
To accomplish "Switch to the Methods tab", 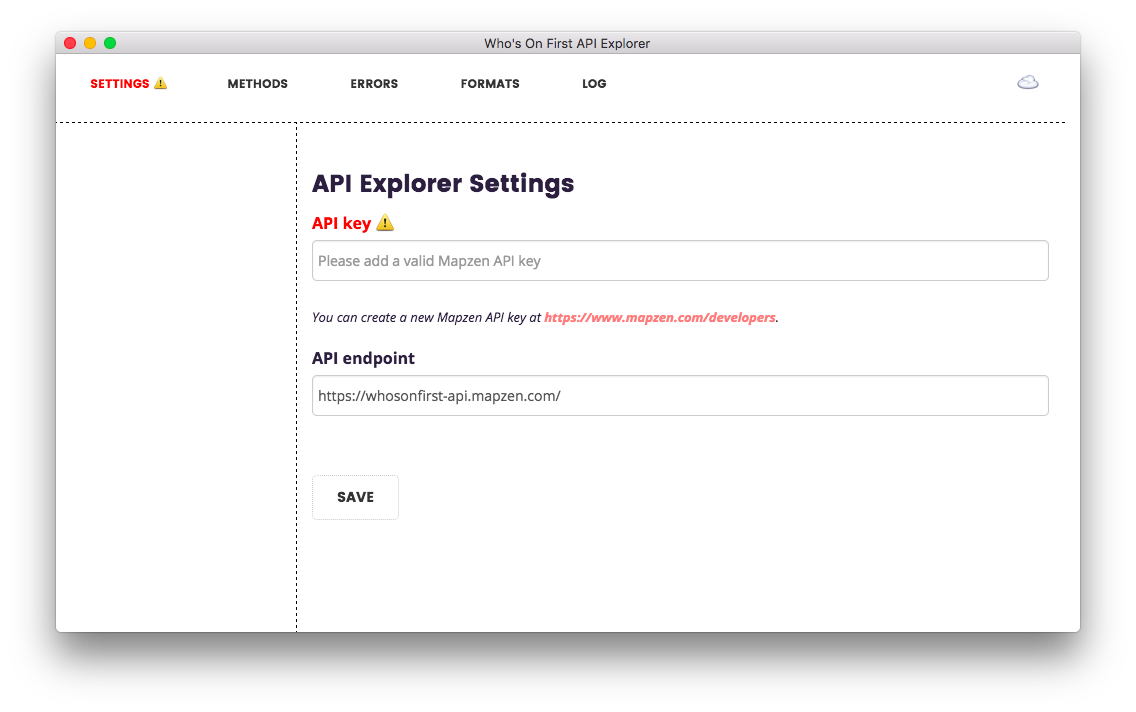I will (x=257, y=84).
